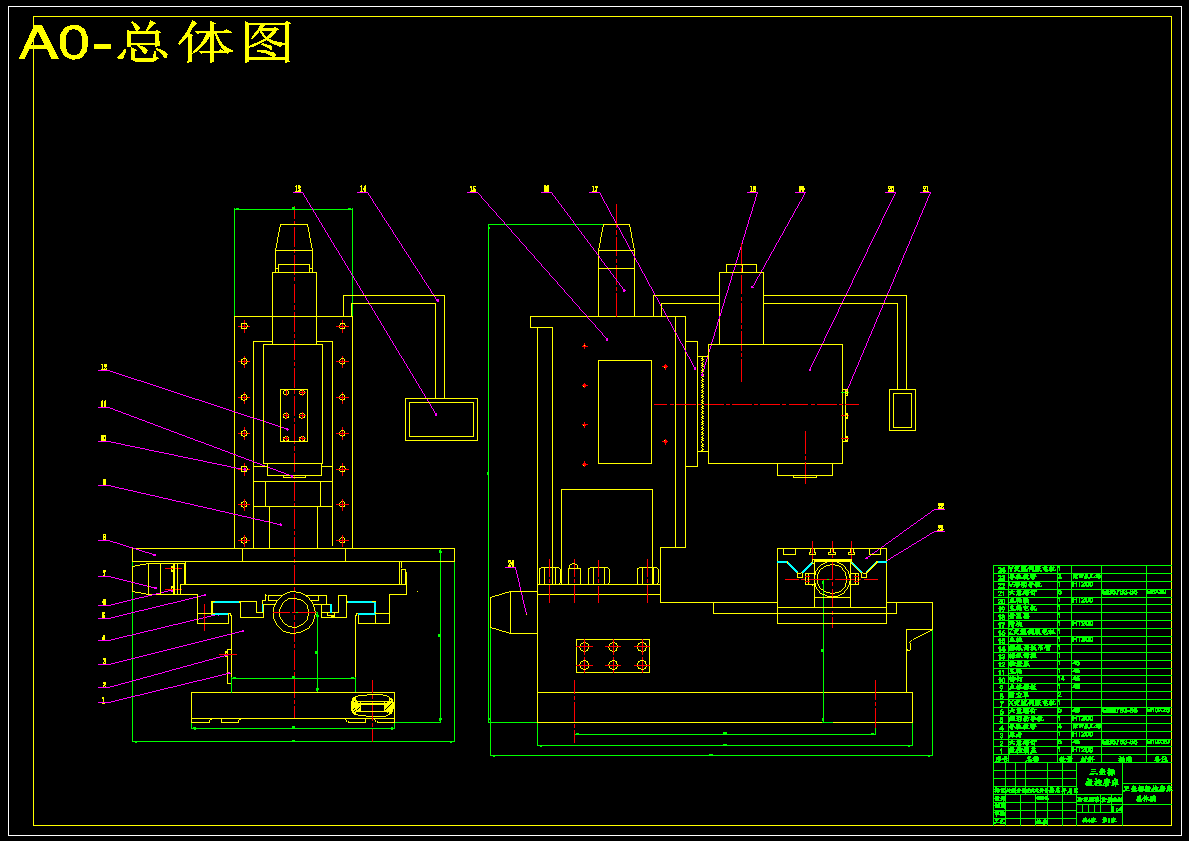Click row number 1 in the parts table
This screenshot has width=1189, height=841.
pos(1000,750)
